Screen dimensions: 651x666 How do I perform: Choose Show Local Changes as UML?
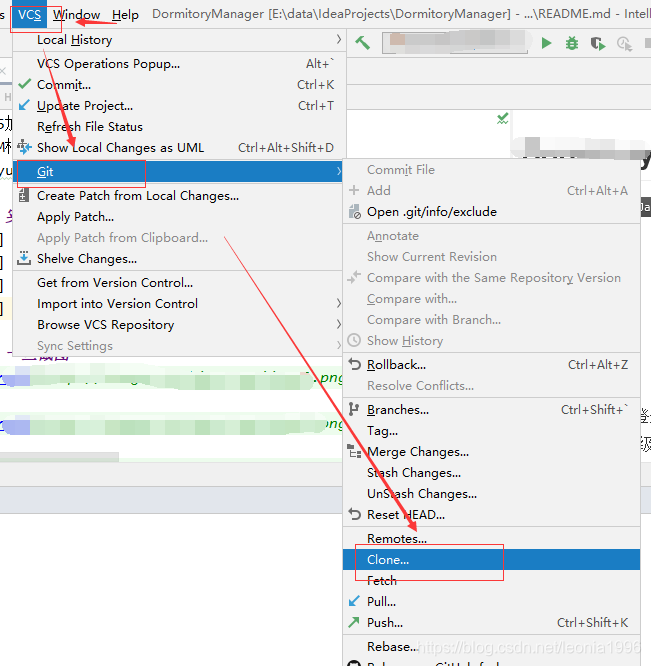[x=180, y=147]
